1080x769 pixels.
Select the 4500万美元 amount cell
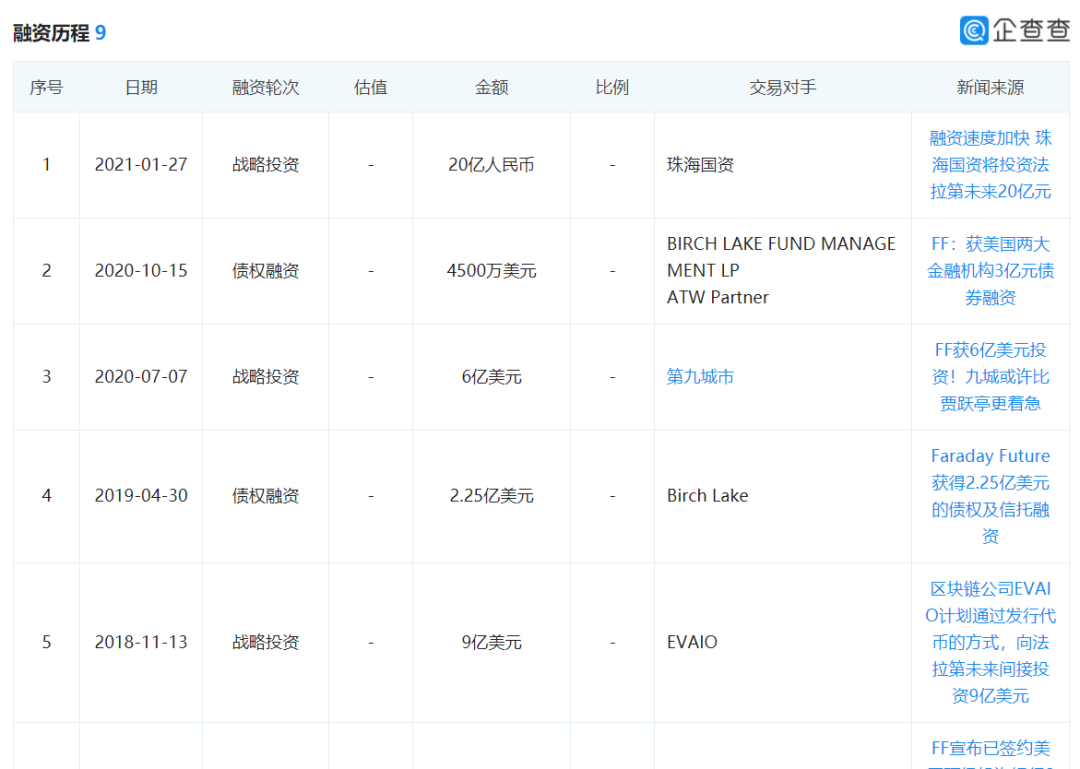coord(491,271)
